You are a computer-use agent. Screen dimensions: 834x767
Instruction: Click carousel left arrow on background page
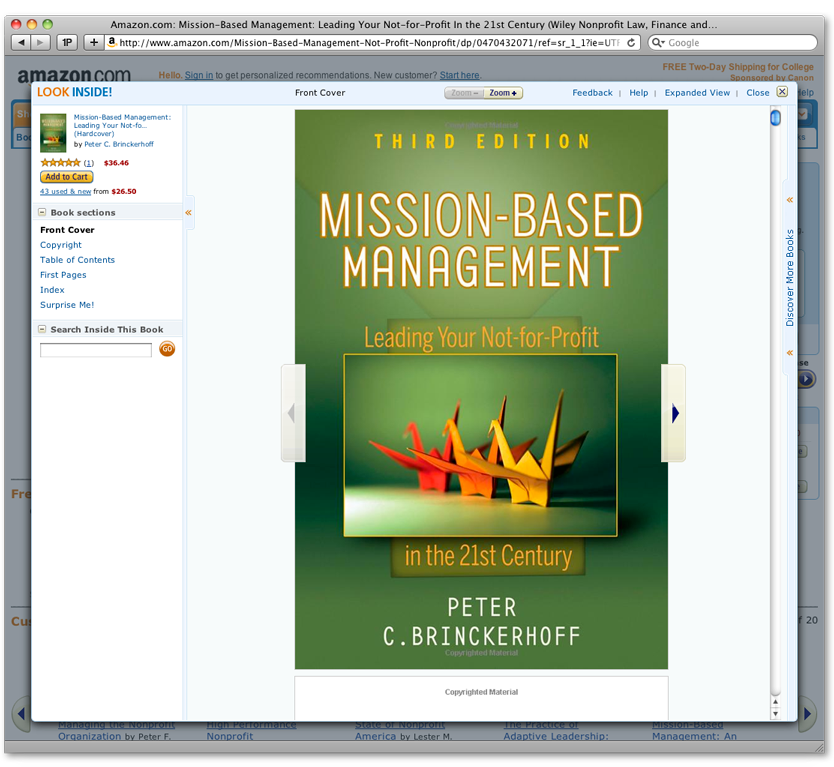tap(21, 714)
